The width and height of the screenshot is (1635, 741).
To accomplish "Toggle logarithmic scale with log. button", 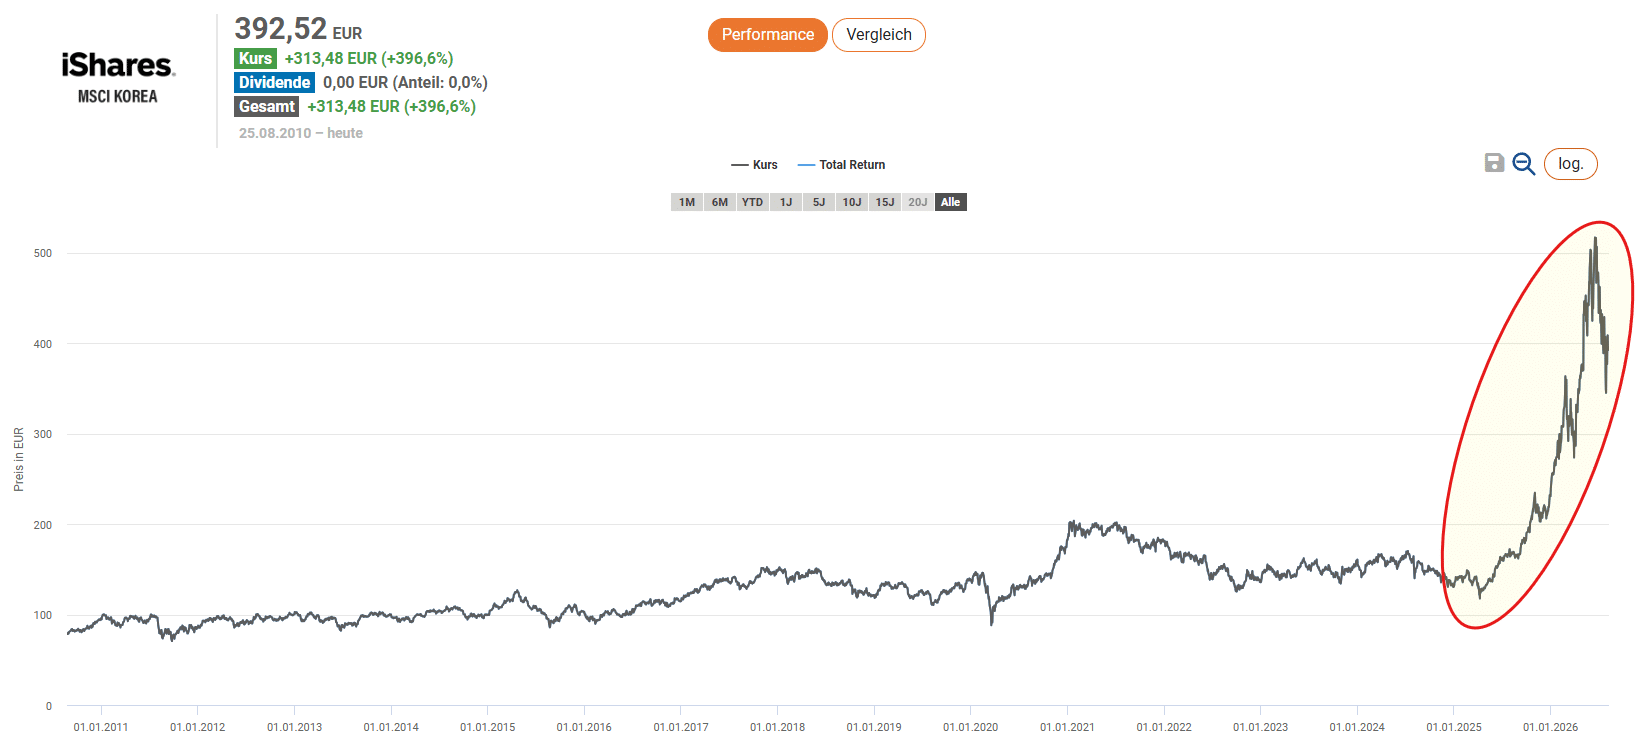I will pos(1570,164).
